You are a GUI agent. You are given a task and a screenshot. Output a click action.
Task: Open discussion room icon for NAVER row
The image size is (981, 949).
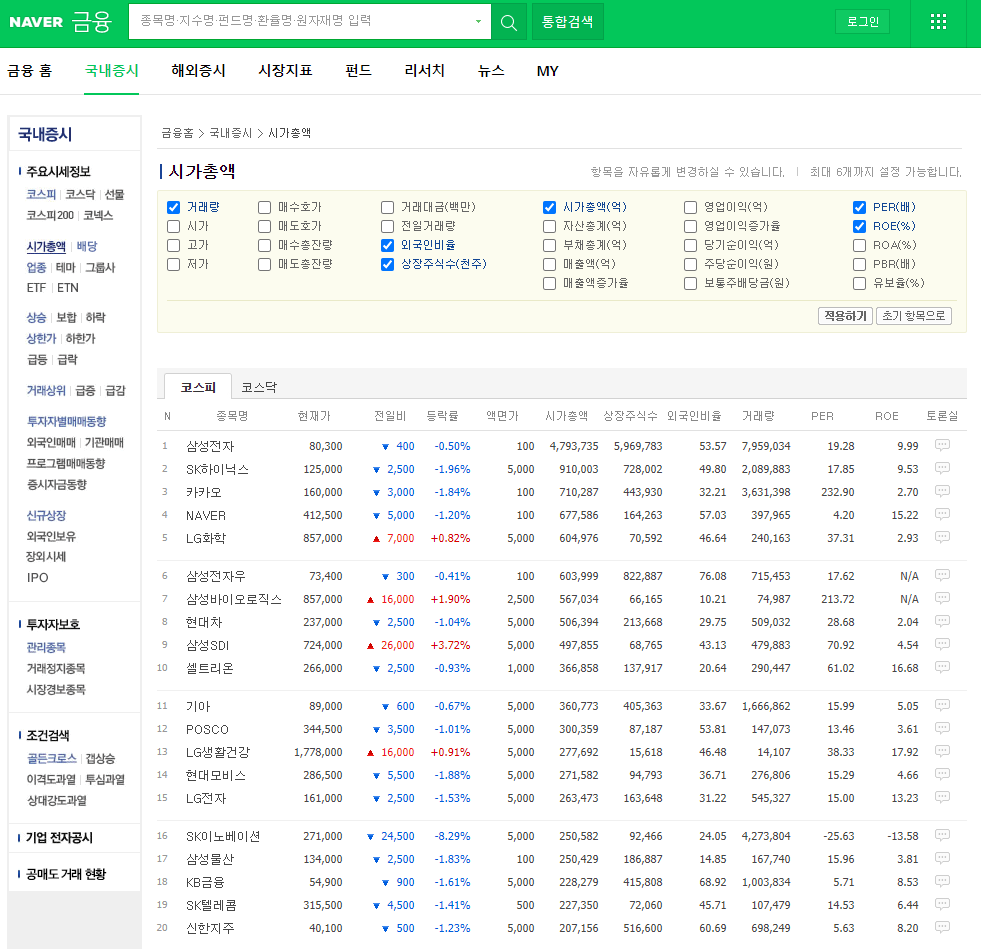(x=942, y=515)
